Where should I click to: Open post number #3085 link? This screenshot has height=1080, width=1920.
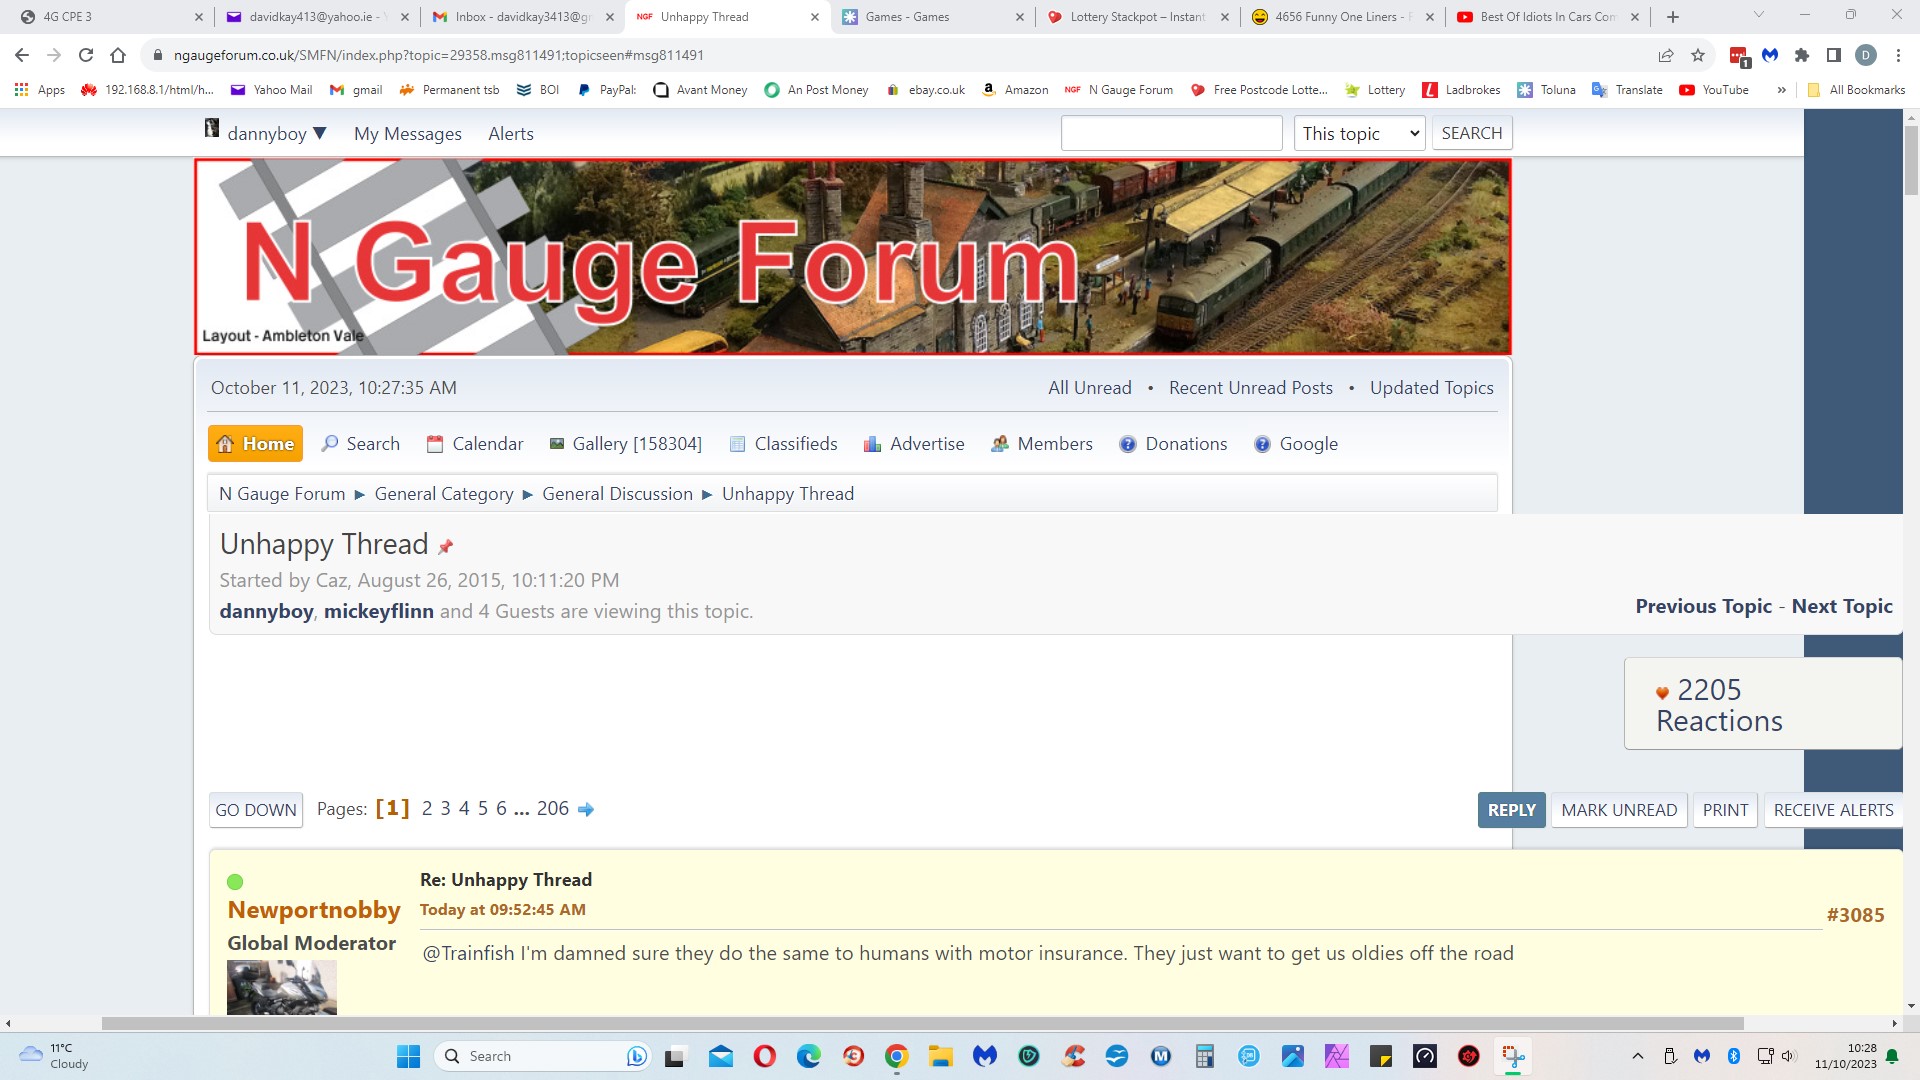1855,915
